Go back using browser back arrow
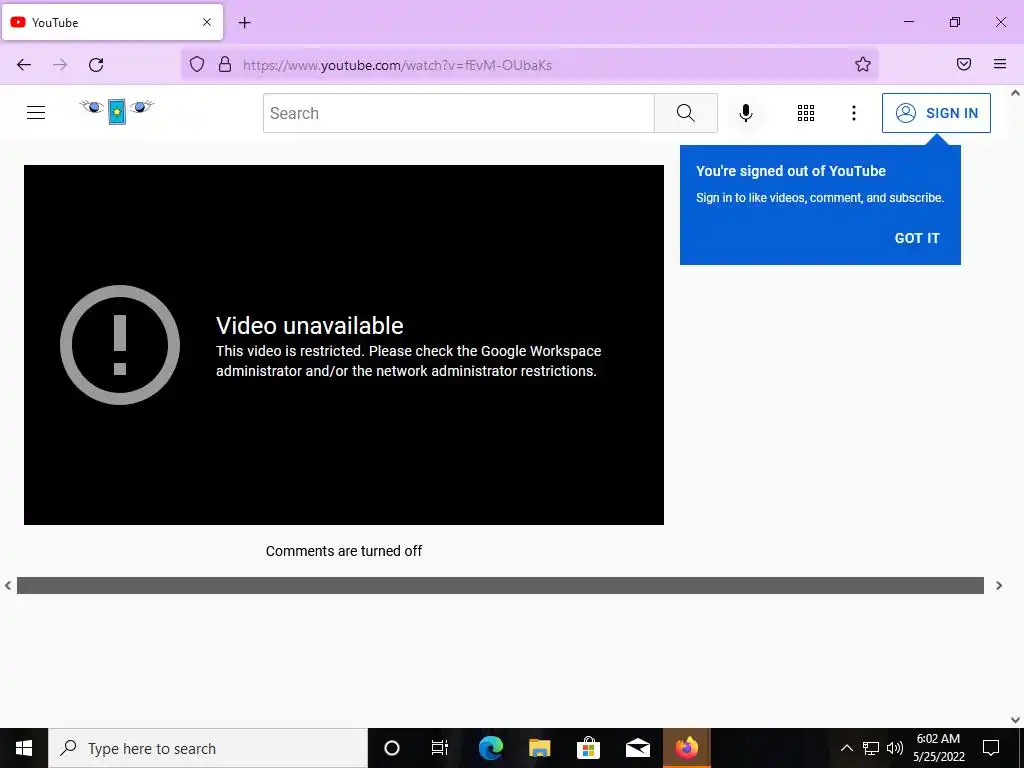 click(x=24, y=65)
